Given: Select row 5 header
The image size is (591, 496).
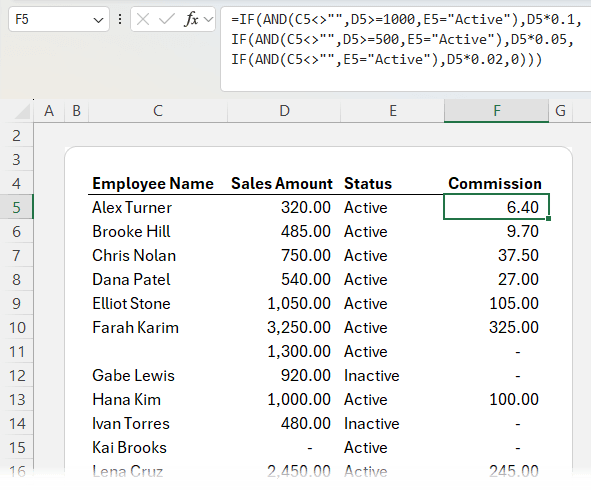Looking at the screenshot, I should tap(17, 207).
